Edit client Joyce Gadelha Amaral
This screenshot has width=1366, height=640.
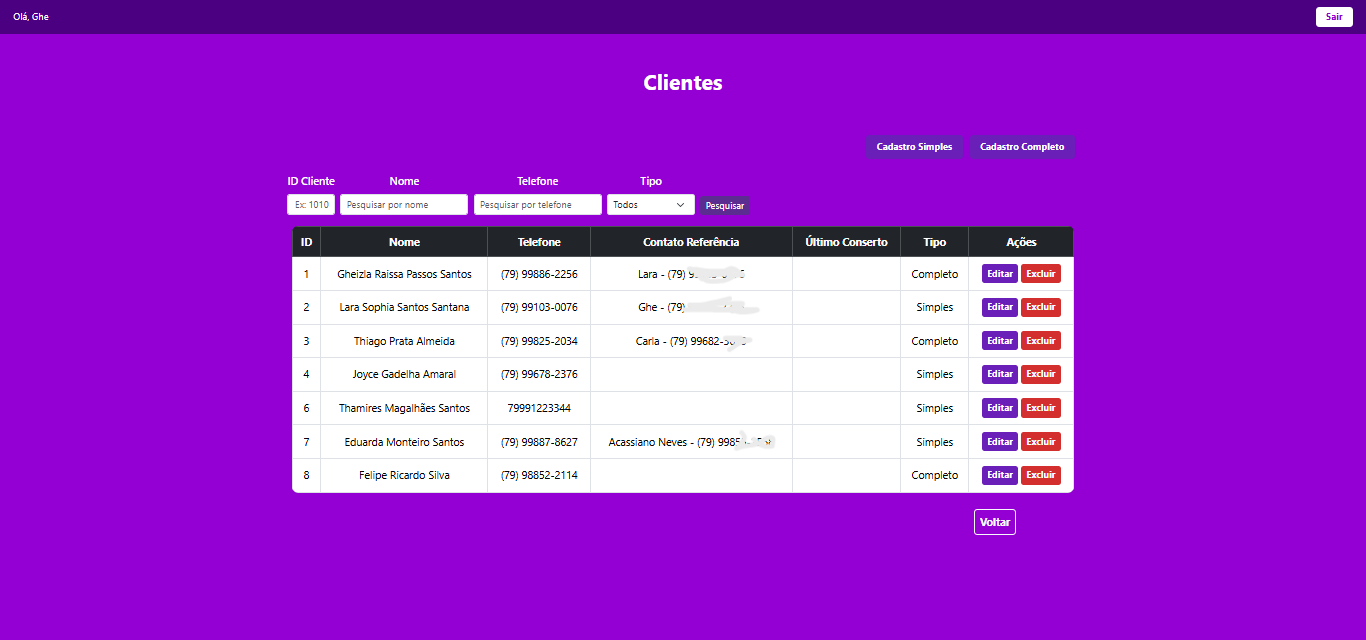[1000, 374]
